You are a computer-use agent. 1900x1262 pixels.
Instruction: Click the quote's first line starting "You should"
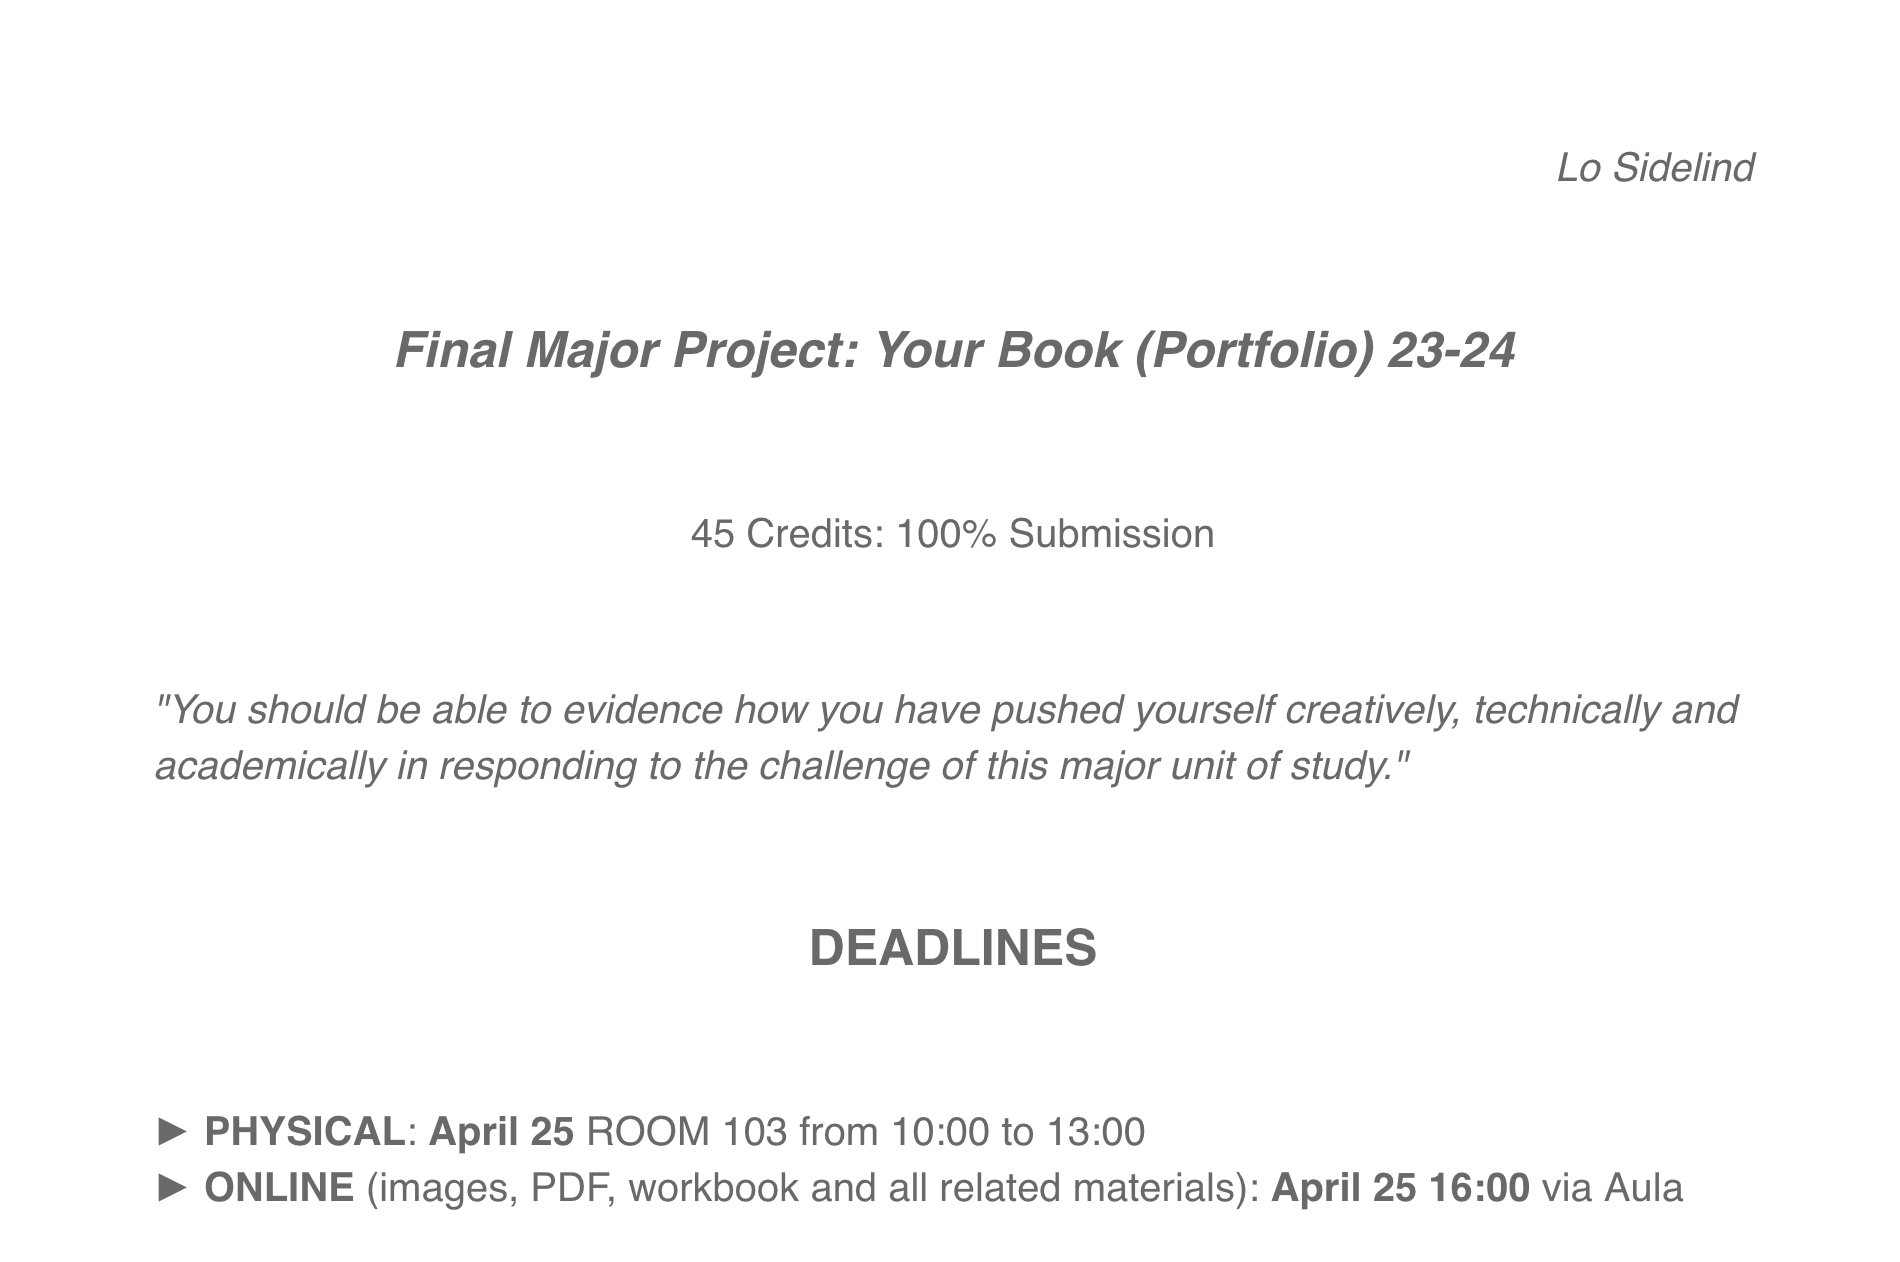point(946,710)
